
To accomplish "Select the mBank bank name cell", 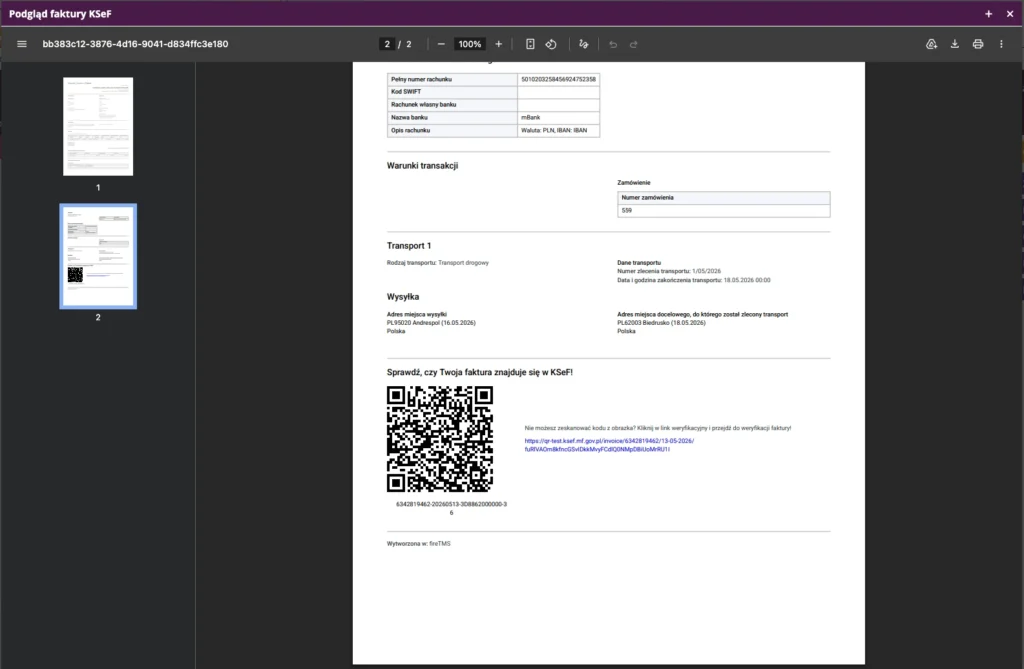I will [558, 118].
